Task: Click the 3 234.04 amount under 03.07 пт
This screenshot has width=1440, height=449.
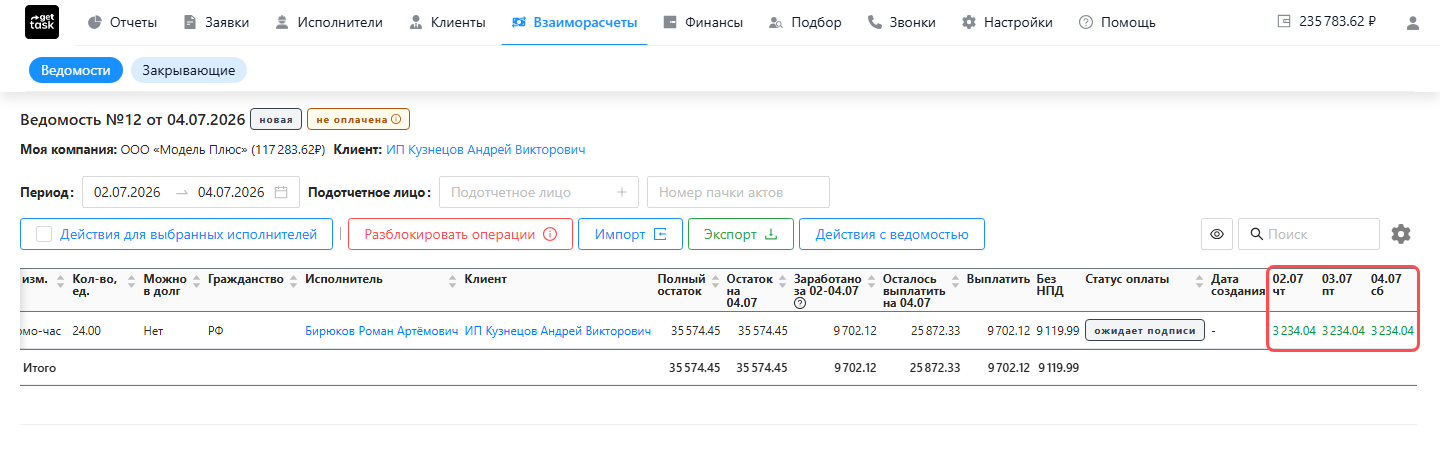Action: pyautogui.click(x=1343, y=331)
